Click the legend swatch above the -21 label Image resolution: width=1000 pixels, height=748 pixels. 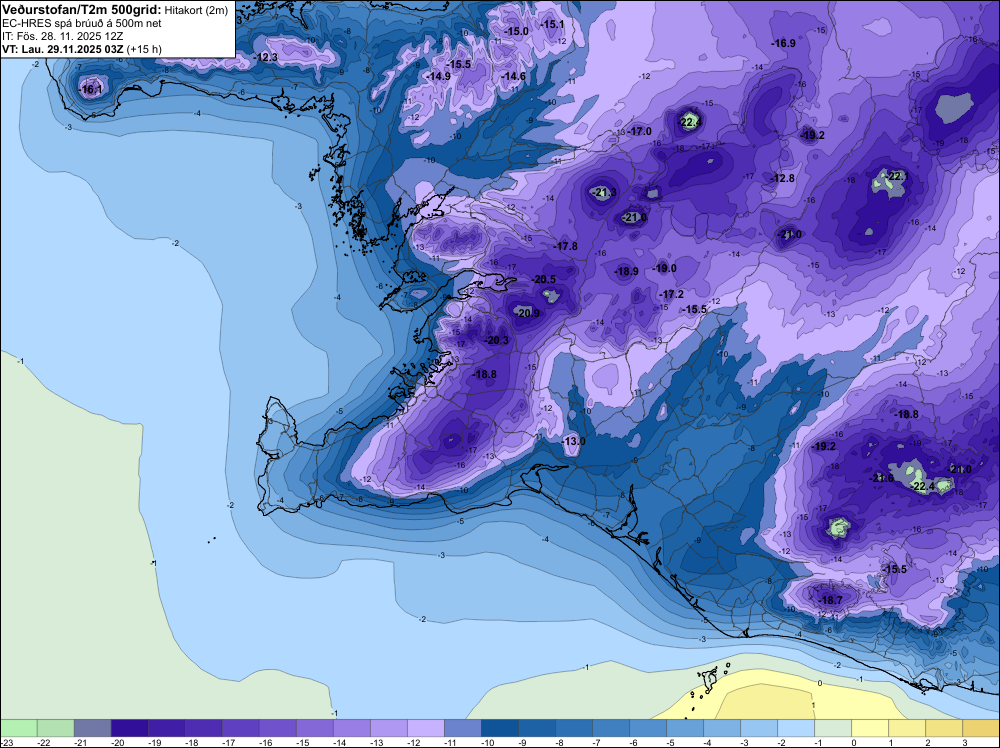click(92, 728)
